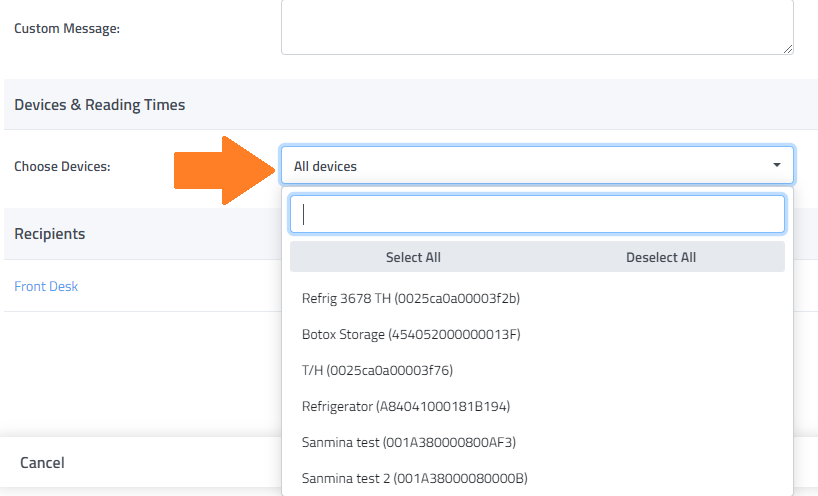Focus the device search field
Image resolution: width=818 pixels, height=496 pixels.
click(536, 214)
